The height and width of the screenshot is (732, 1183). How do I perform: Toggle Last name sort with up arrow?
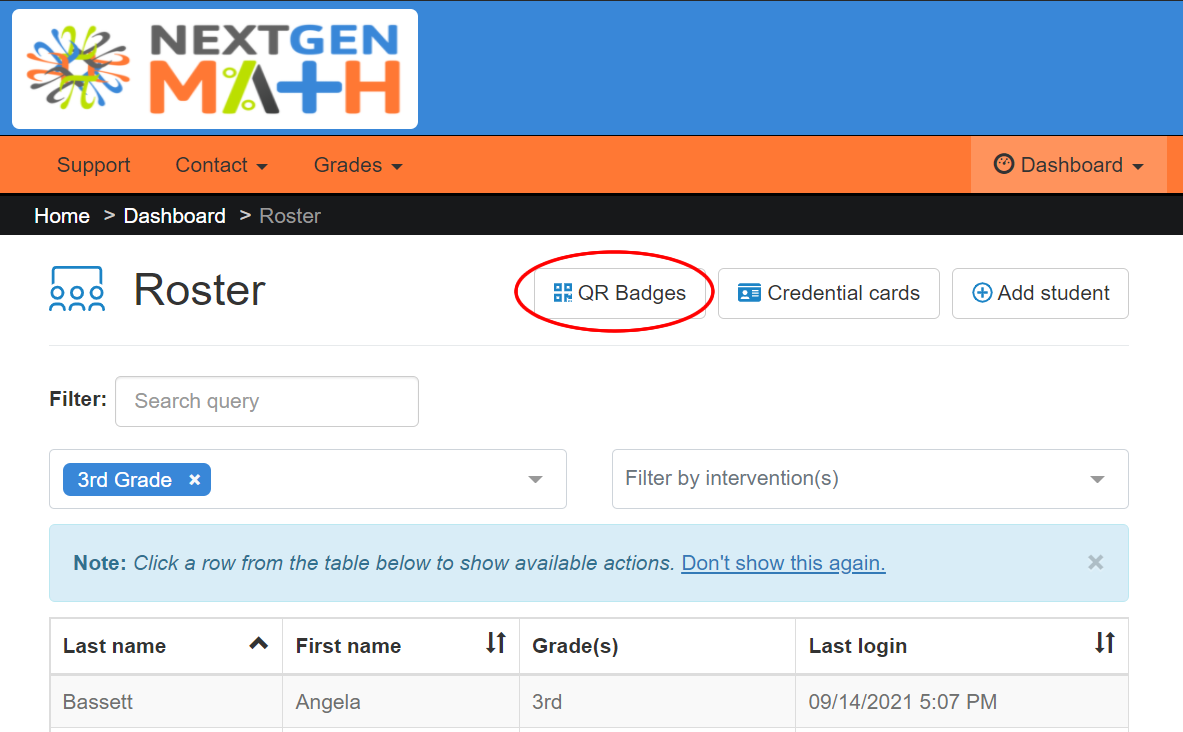tap(259, 644)
